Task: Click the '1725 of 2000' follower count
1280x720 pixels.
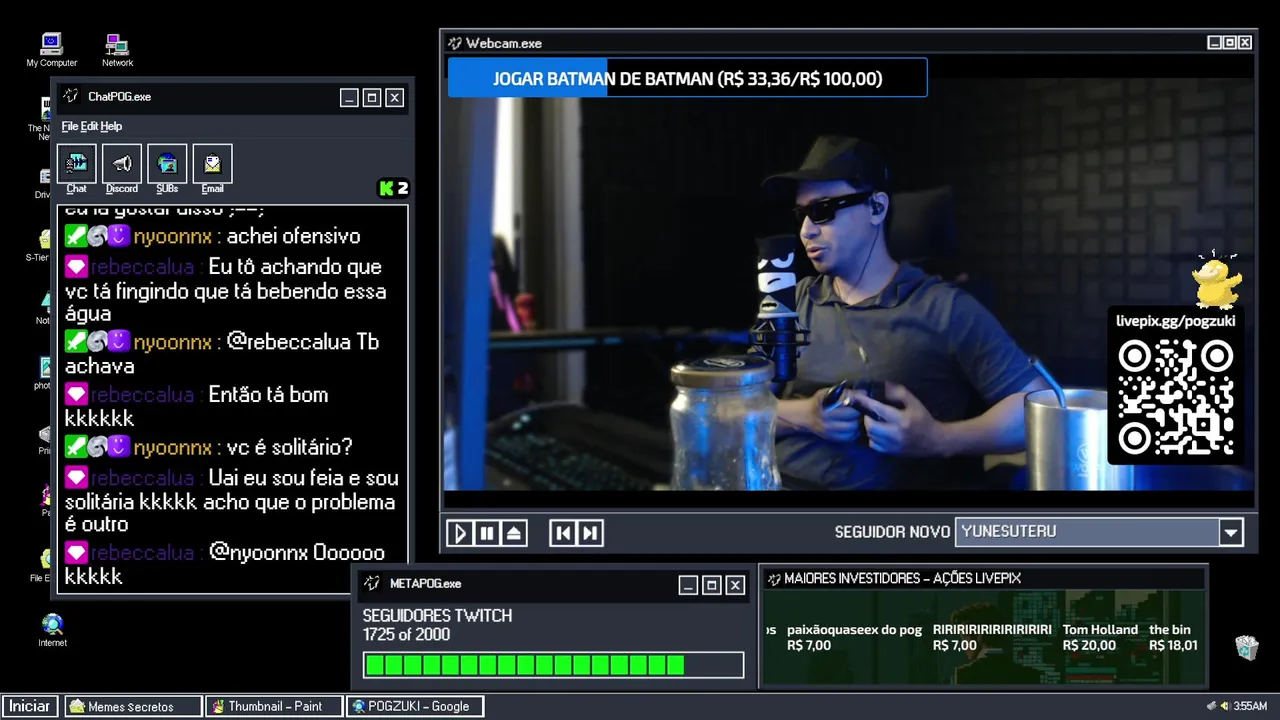Action: (x=406, y=635)
